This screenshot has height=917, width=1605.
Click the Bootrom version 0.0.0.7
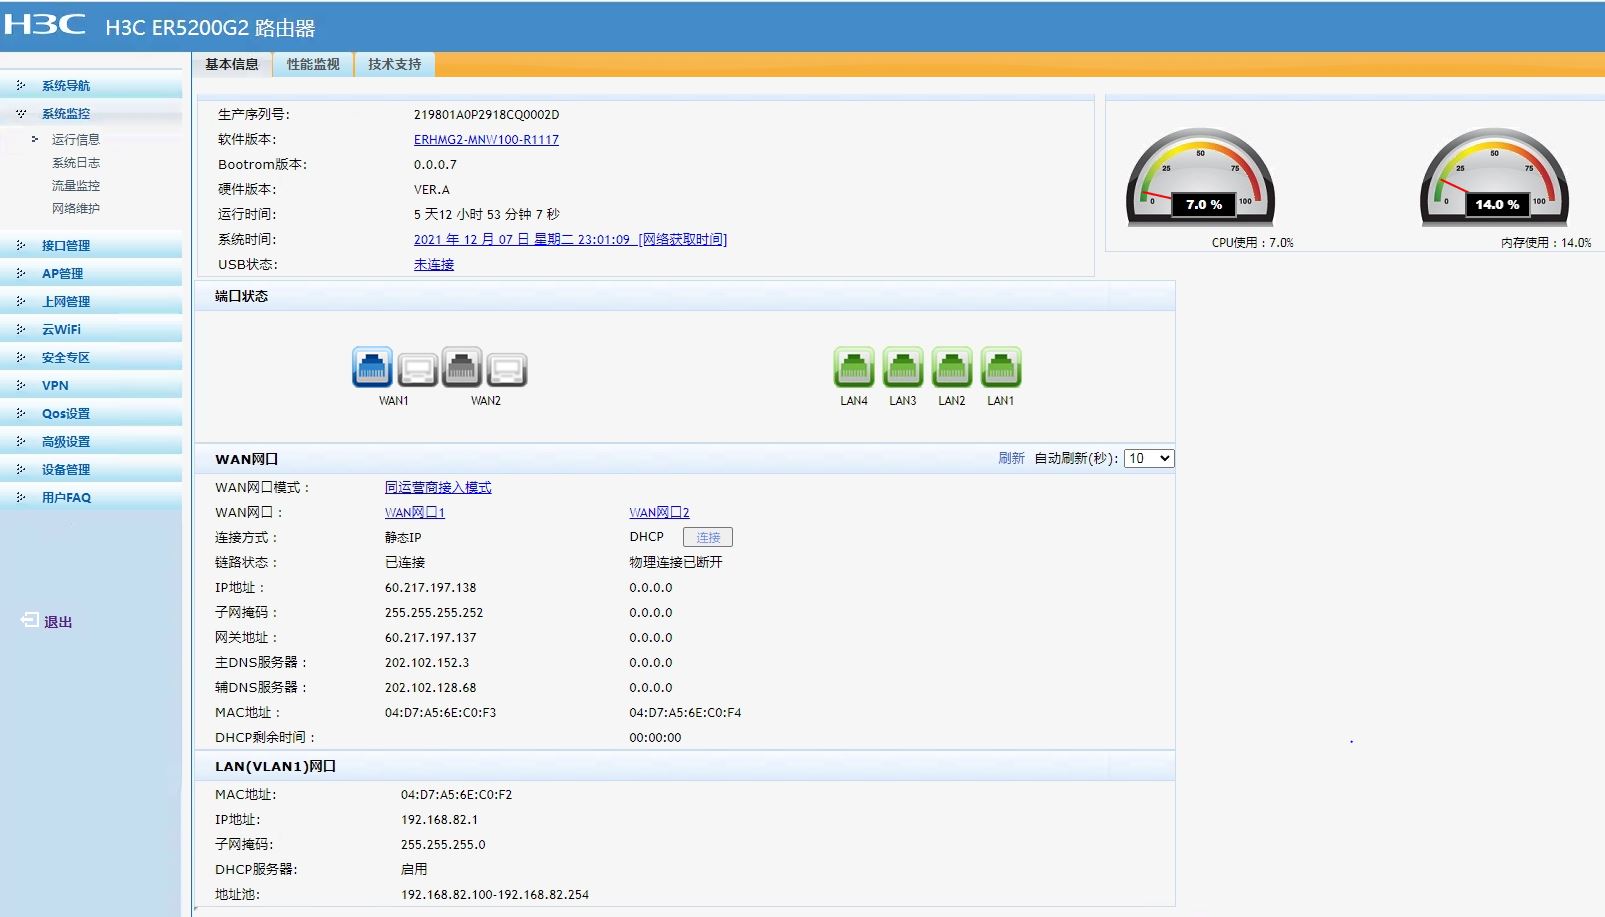coord(436,164)
